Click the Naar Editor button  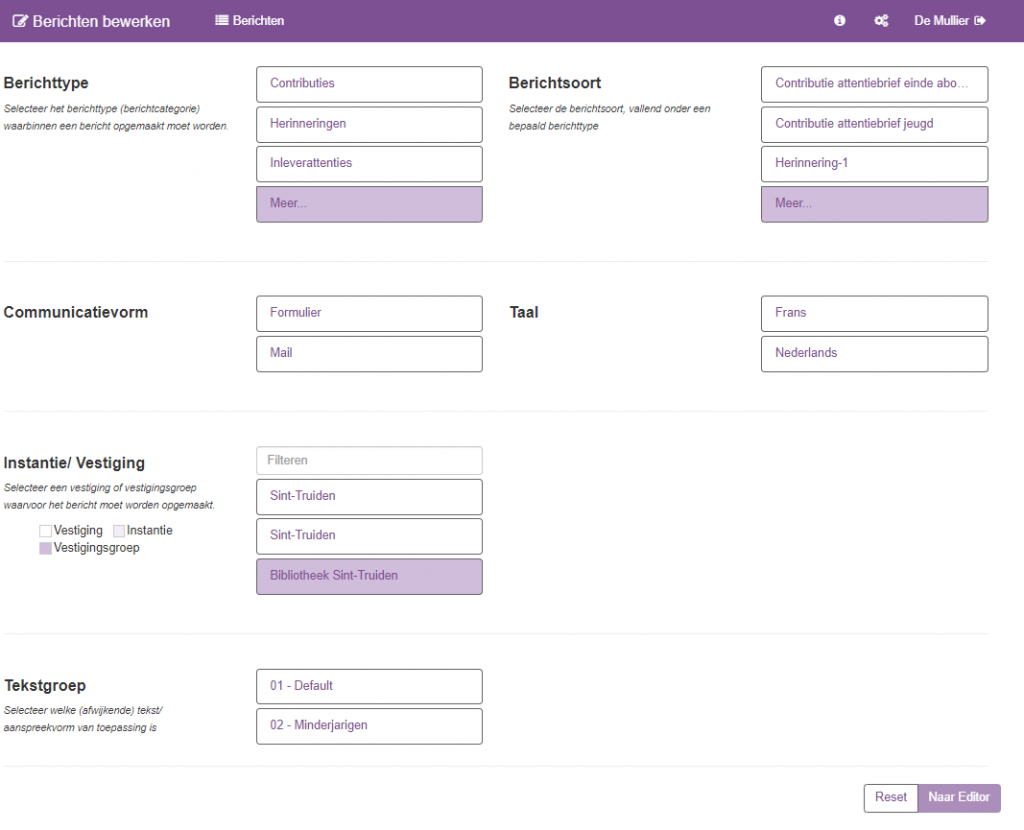point(958,798)
